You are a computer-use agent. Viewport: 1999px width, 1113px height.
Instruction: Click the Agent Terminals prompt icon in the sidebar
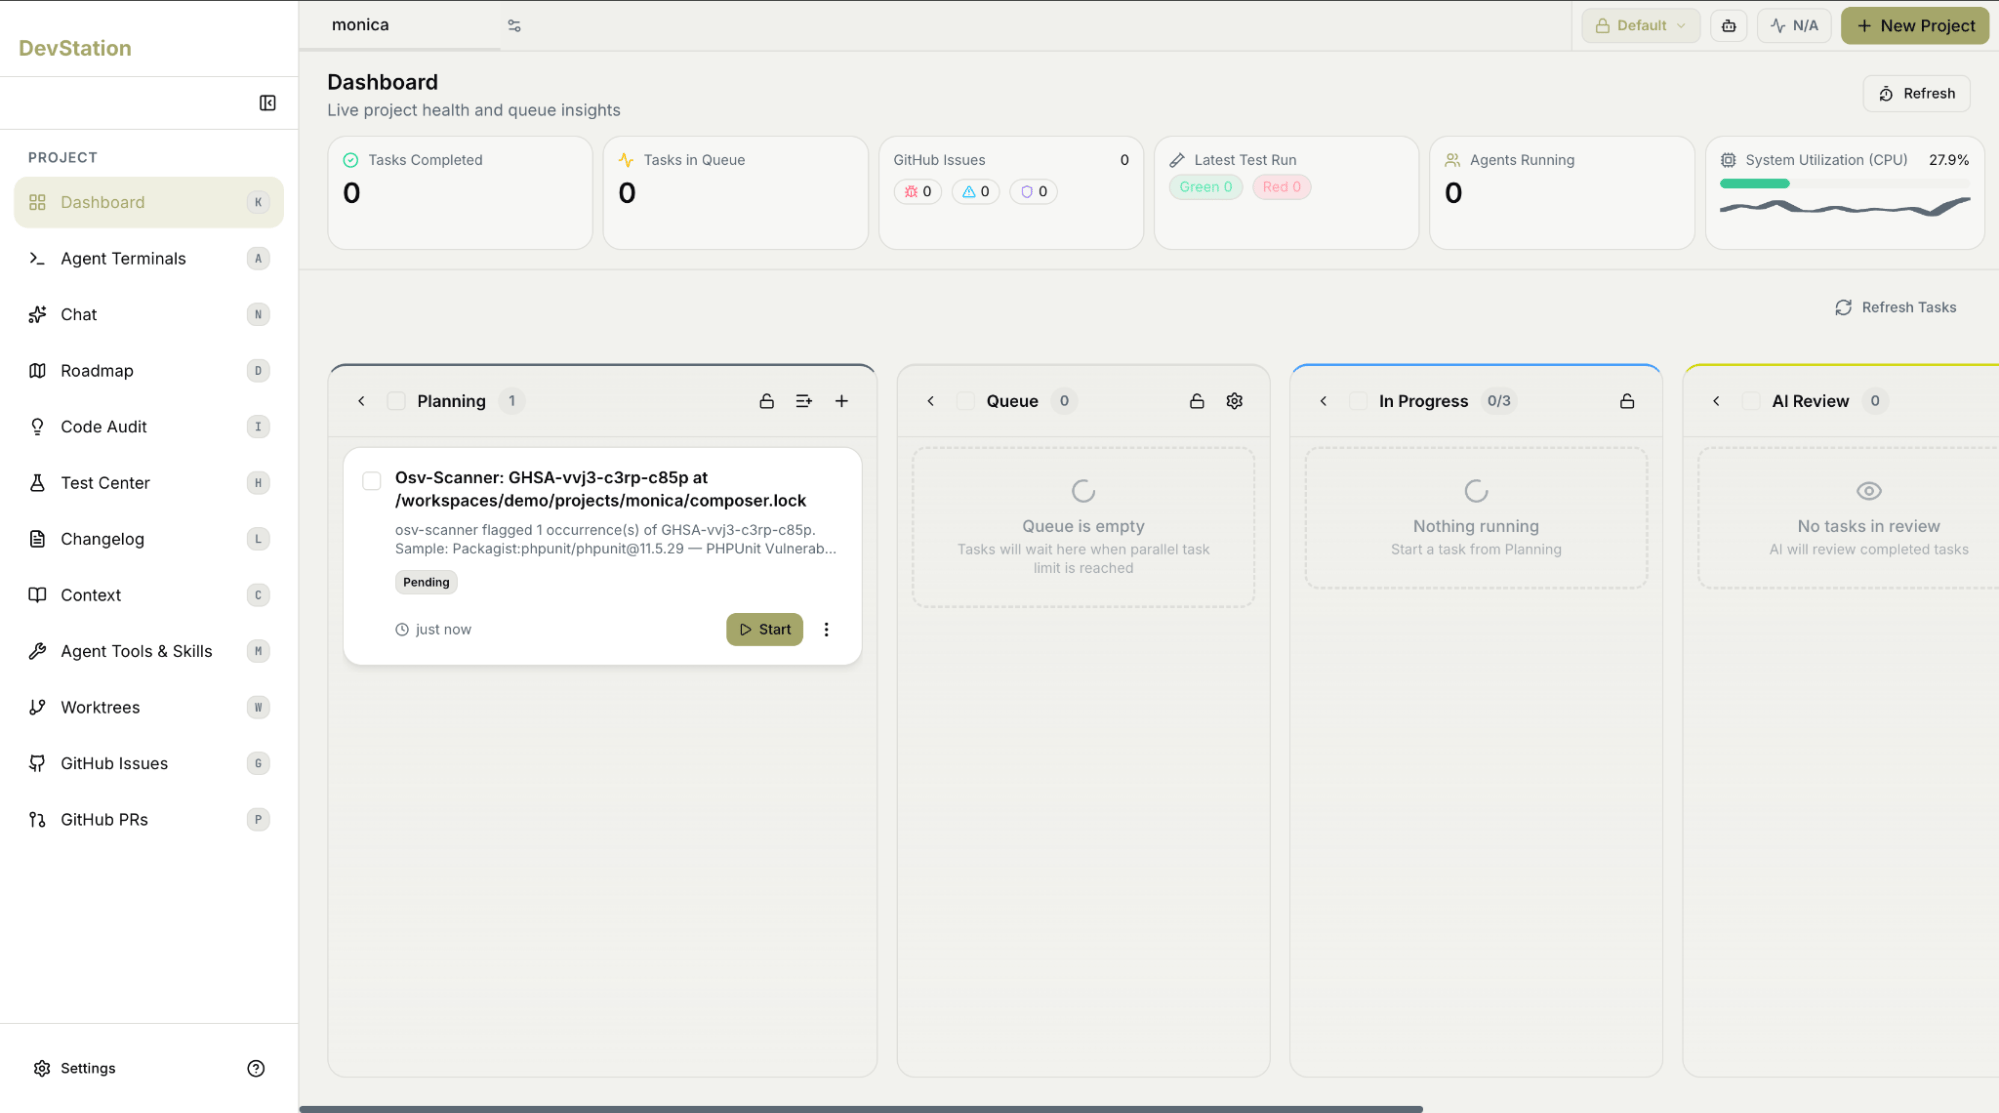coord(37,258)
